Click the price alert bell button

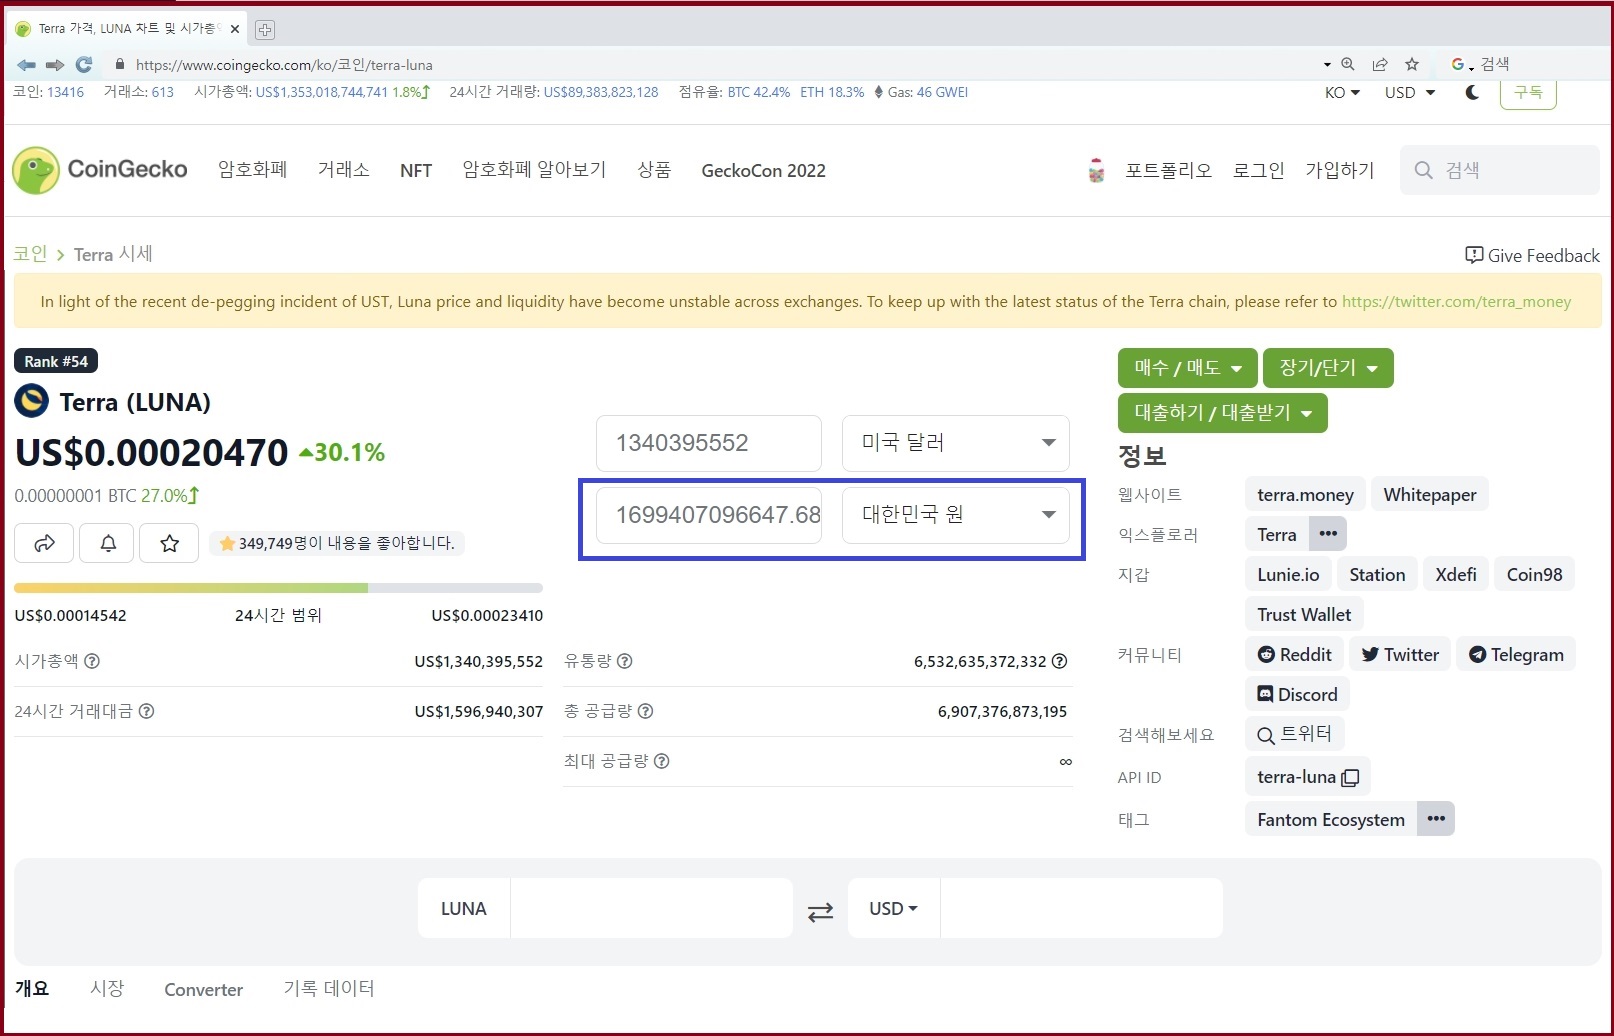pyautogui.click(x=108, y=543)
